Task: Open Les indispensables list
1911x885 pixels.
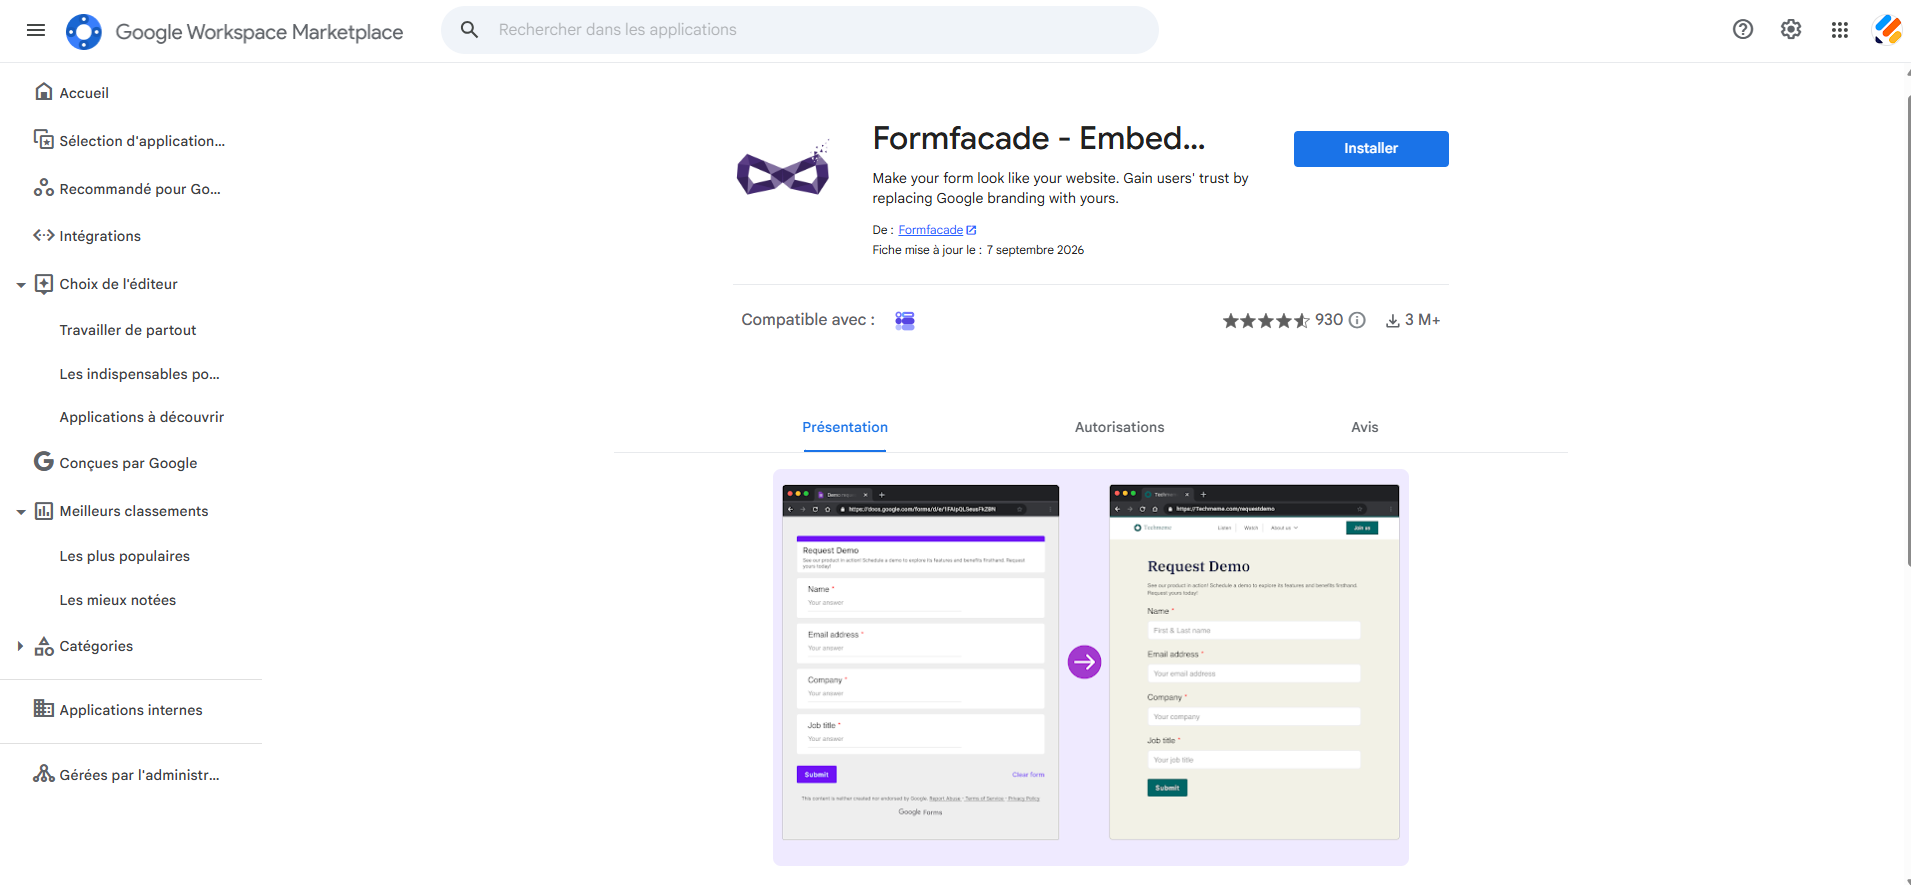Action: pyautogui.click(x=139, y=374)
